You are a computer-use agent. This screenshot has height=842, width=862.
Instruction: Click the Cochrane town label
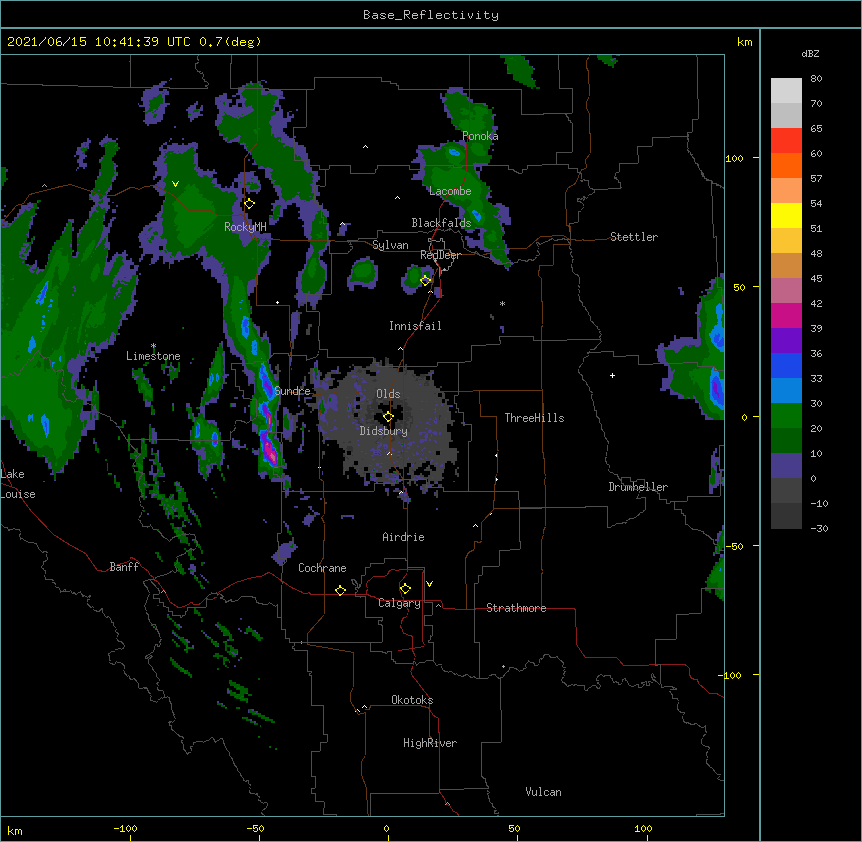pos(322,568)
